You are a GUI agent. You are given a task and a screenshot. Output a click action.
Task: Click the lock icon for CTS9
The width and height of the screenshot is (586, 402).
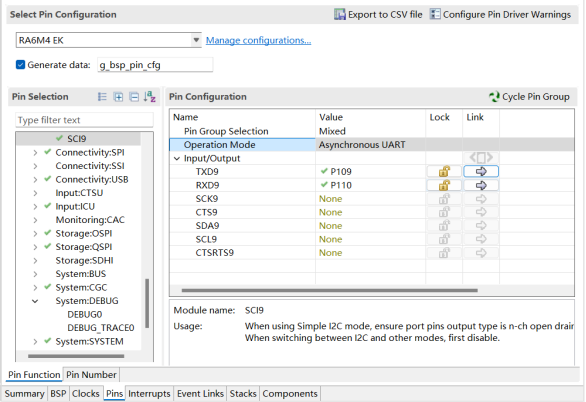pyautogui.click(x=444, y=212)
